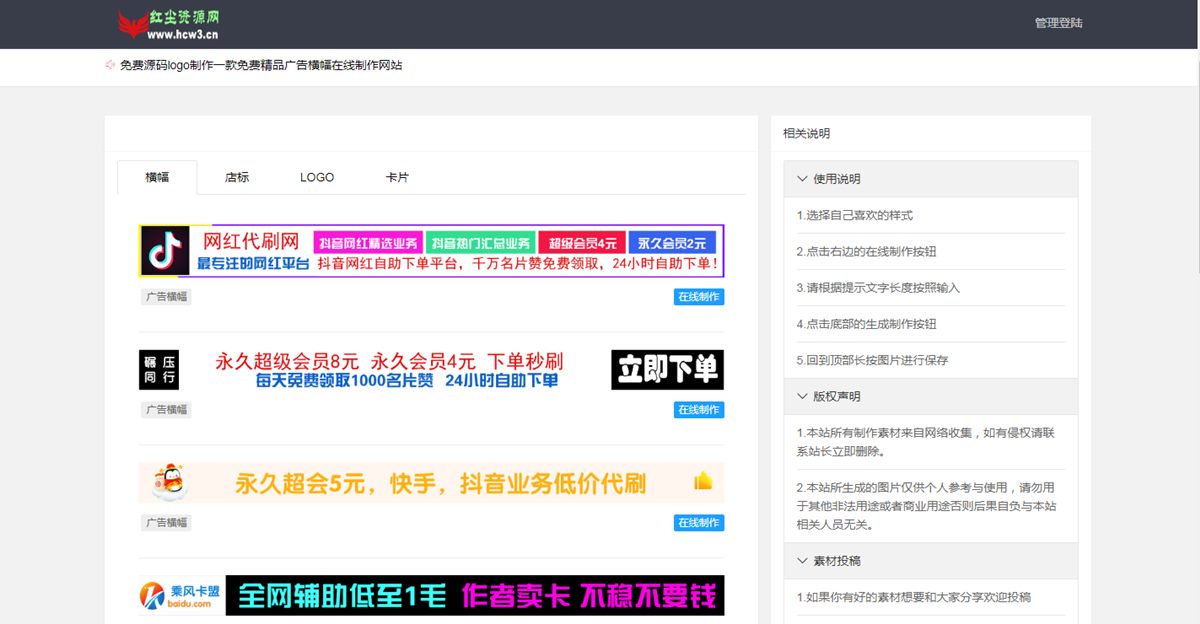Switch to the 卡片 tab
1200x624 pixels.
point(397,177)
